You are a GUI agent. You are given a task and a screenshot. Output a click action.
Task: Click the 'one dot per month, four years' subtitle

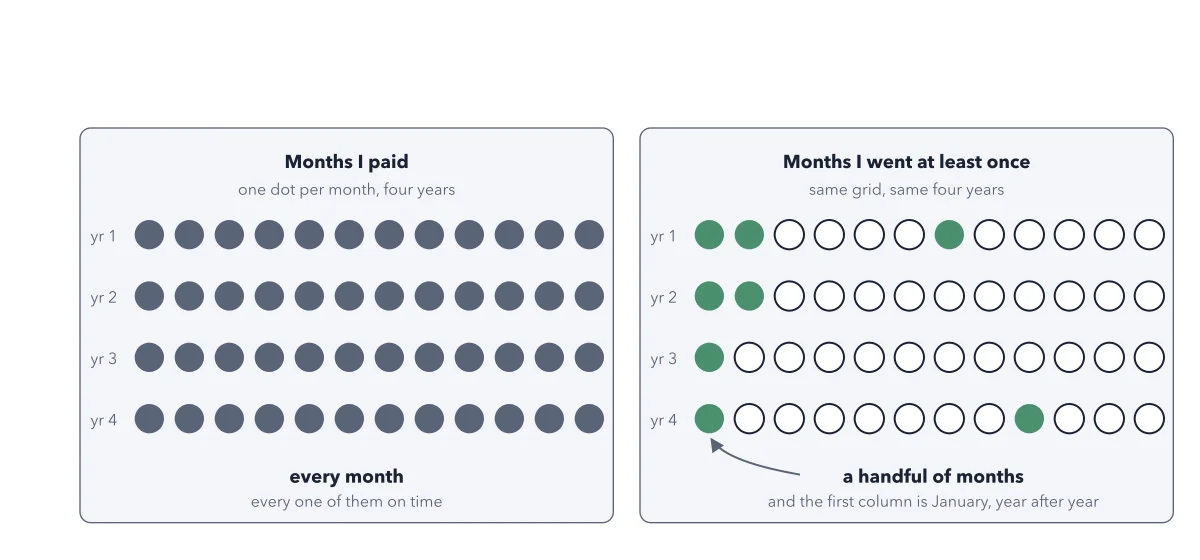pos(347,189)
